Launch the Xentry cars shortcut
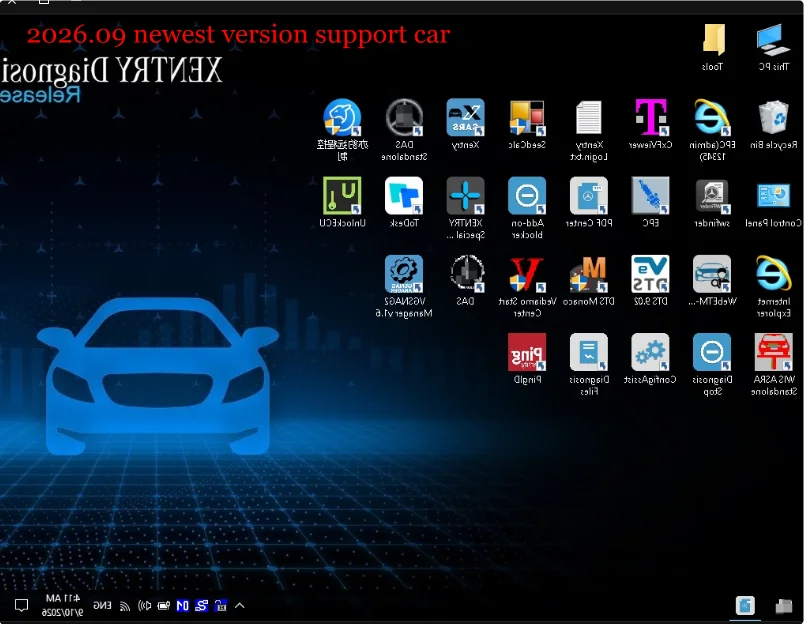This screenshot has width=804, height=624. click(x=466, y=125)
